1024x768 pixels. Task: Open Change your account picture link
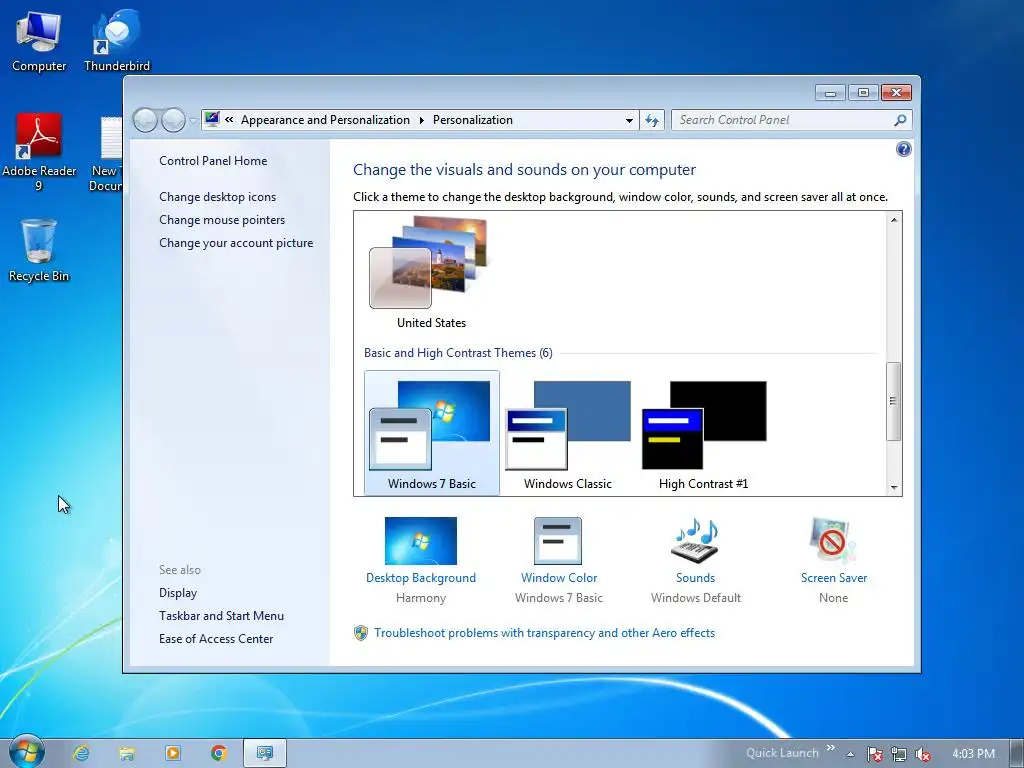[236, 243]
